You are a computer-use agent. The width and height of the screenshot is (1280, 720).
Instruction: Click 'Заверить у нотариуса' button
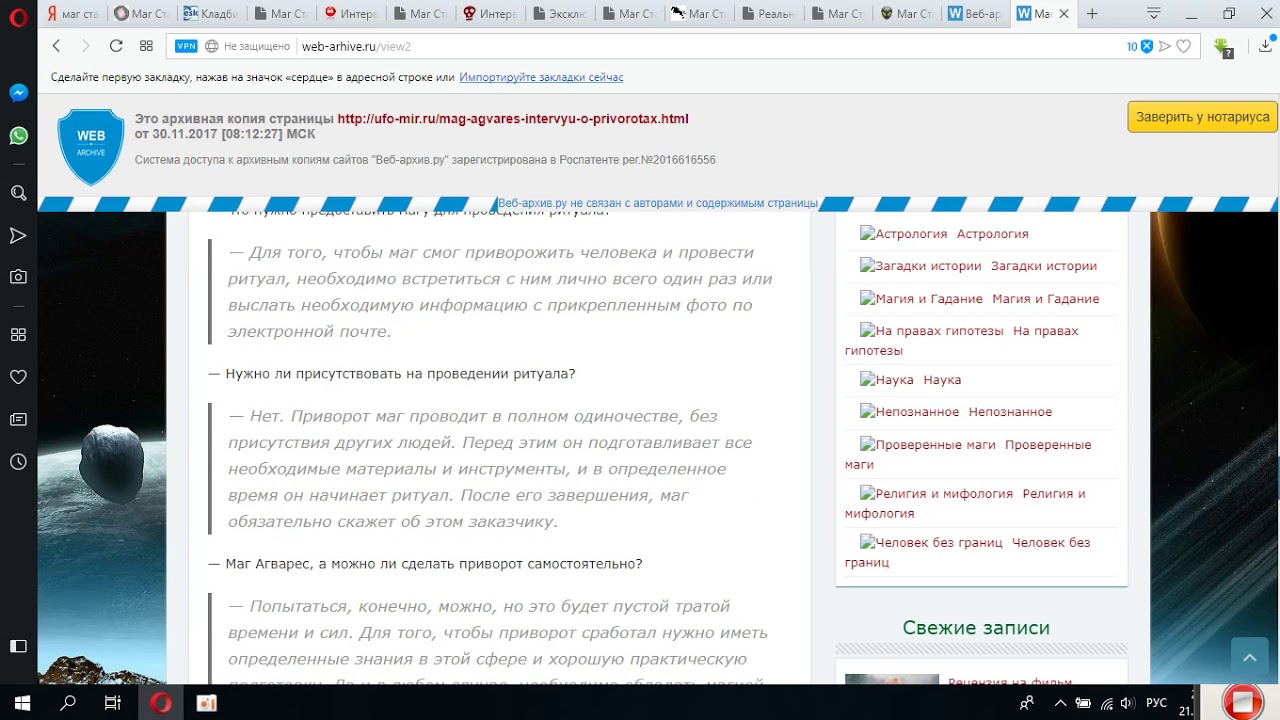pyautogui.click(x=1202, y=117)
